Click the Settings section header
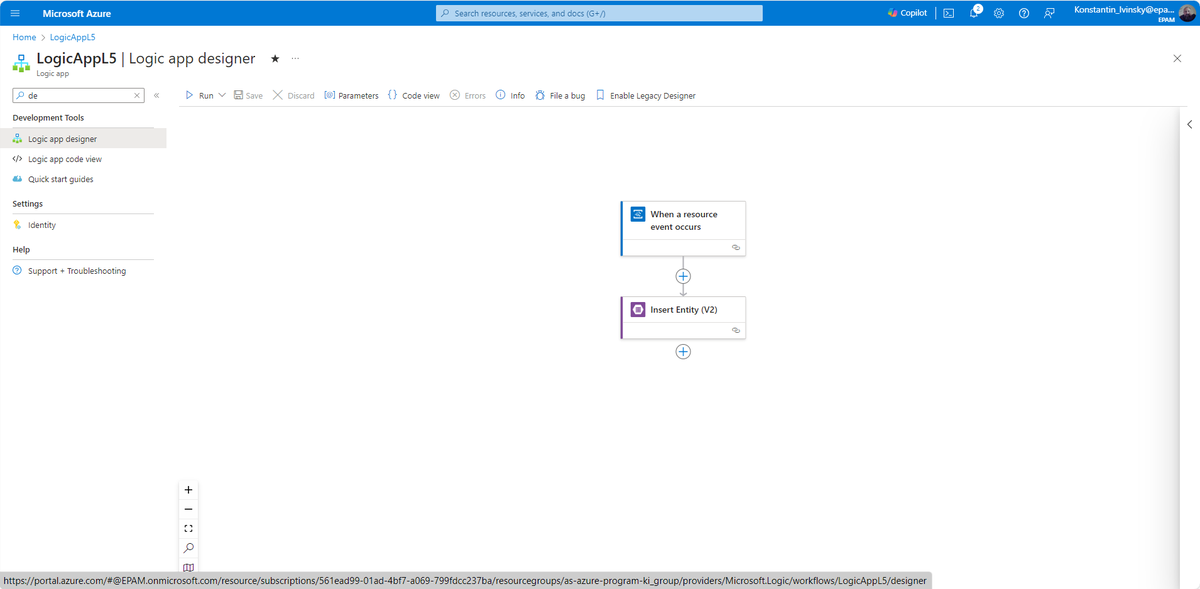Image resolution: width=1200 pixels, height=589 pixels. coord(27,204)
